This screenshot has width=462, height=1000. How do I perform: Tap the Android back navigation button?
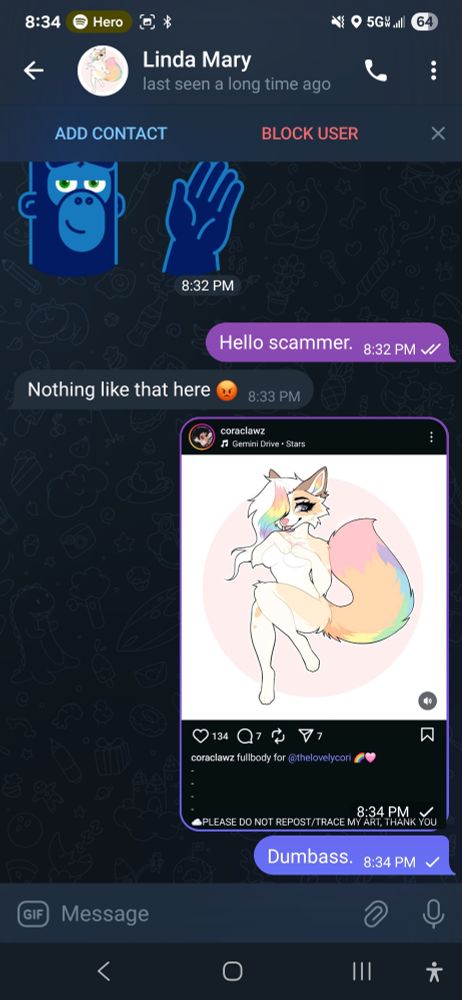point(104,971)
